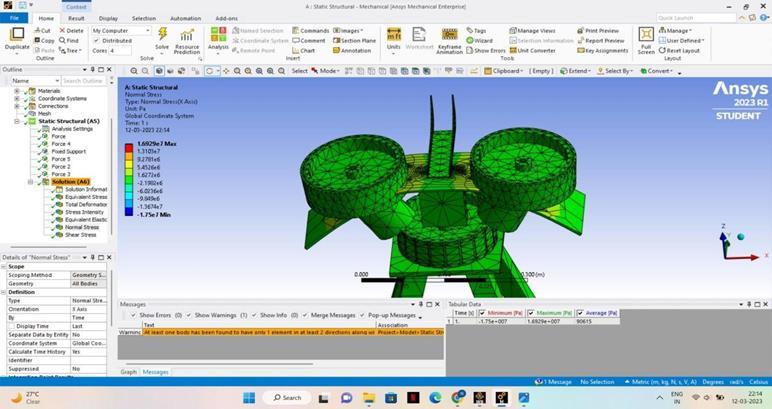Click the Duplicate icon
Screen dimensions: 772x409
point(17,34)
